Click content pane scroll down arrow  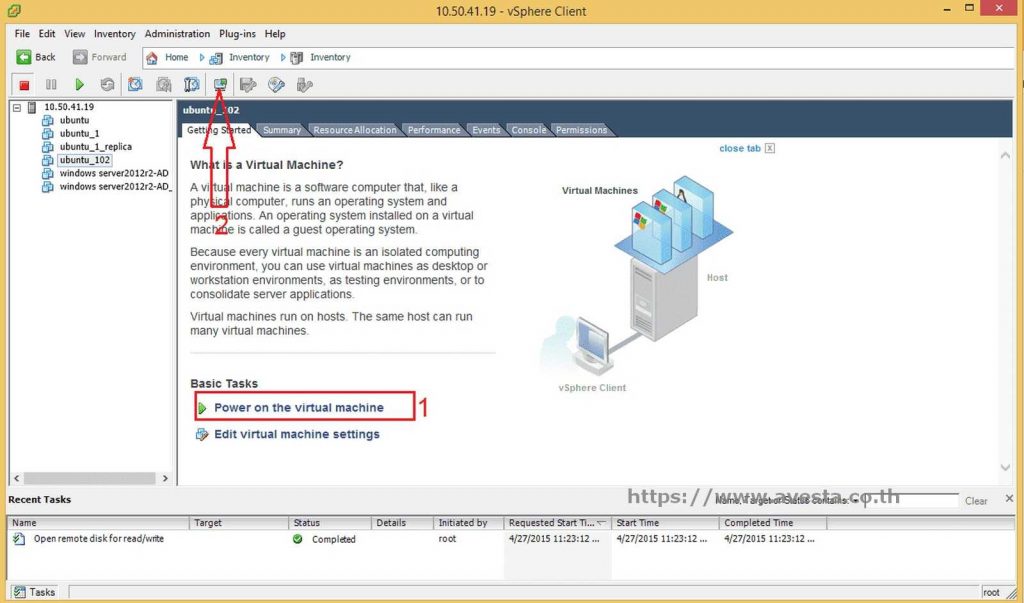pyautogui.click(x=1005, y=467)
